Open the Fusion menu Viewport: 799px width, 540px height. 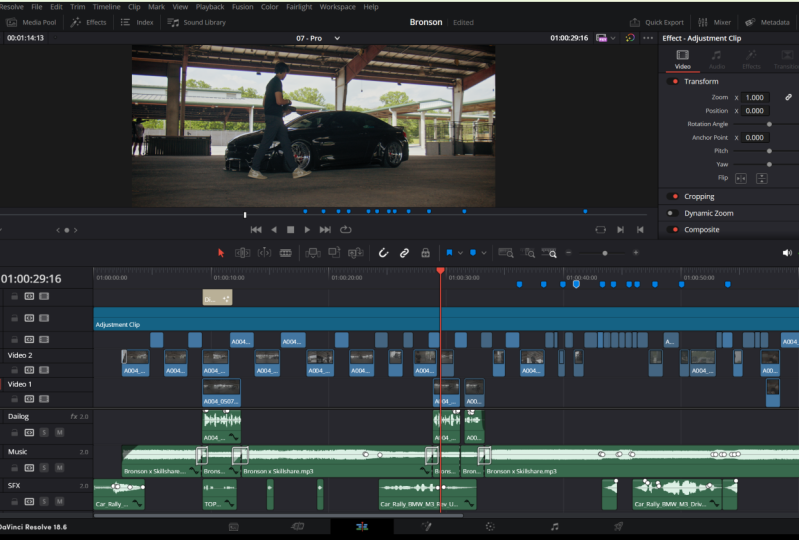pyautogui.click(x=243, y=7)
